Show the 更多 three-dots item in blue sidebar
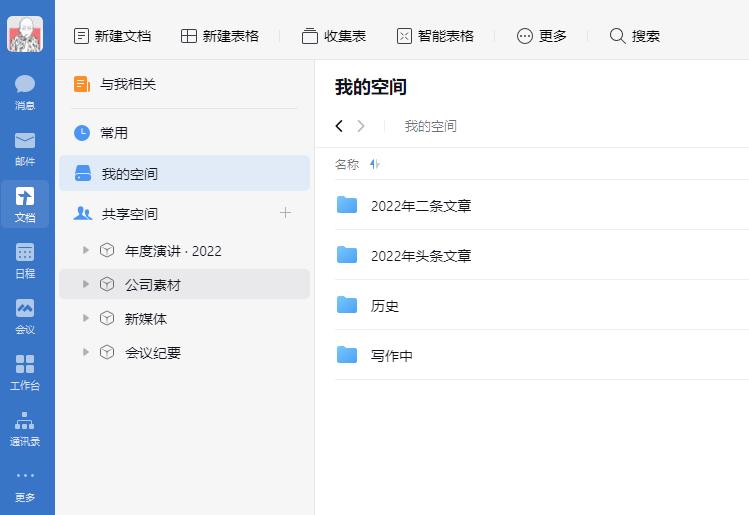Screen dimensions: 749x515 [25, 487]
